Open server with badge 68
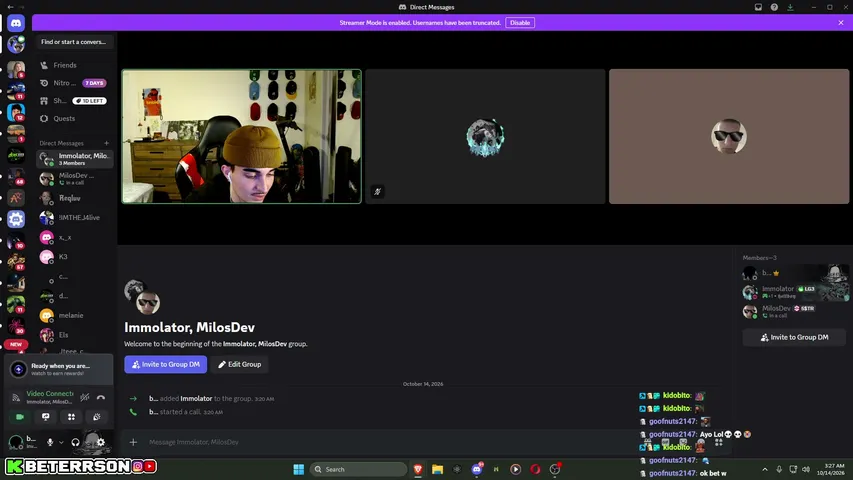 [16, 176]
